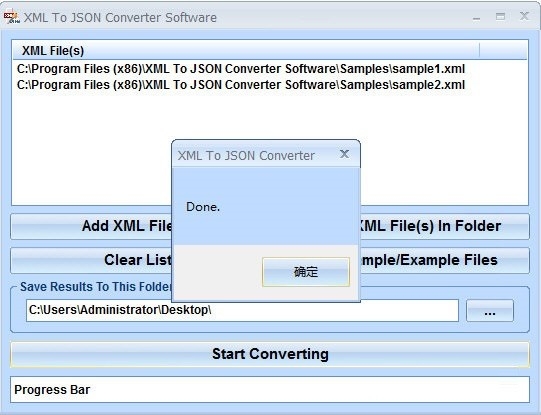
Task: Confirm the Done dialog with 确定 button
Action: 306,272
